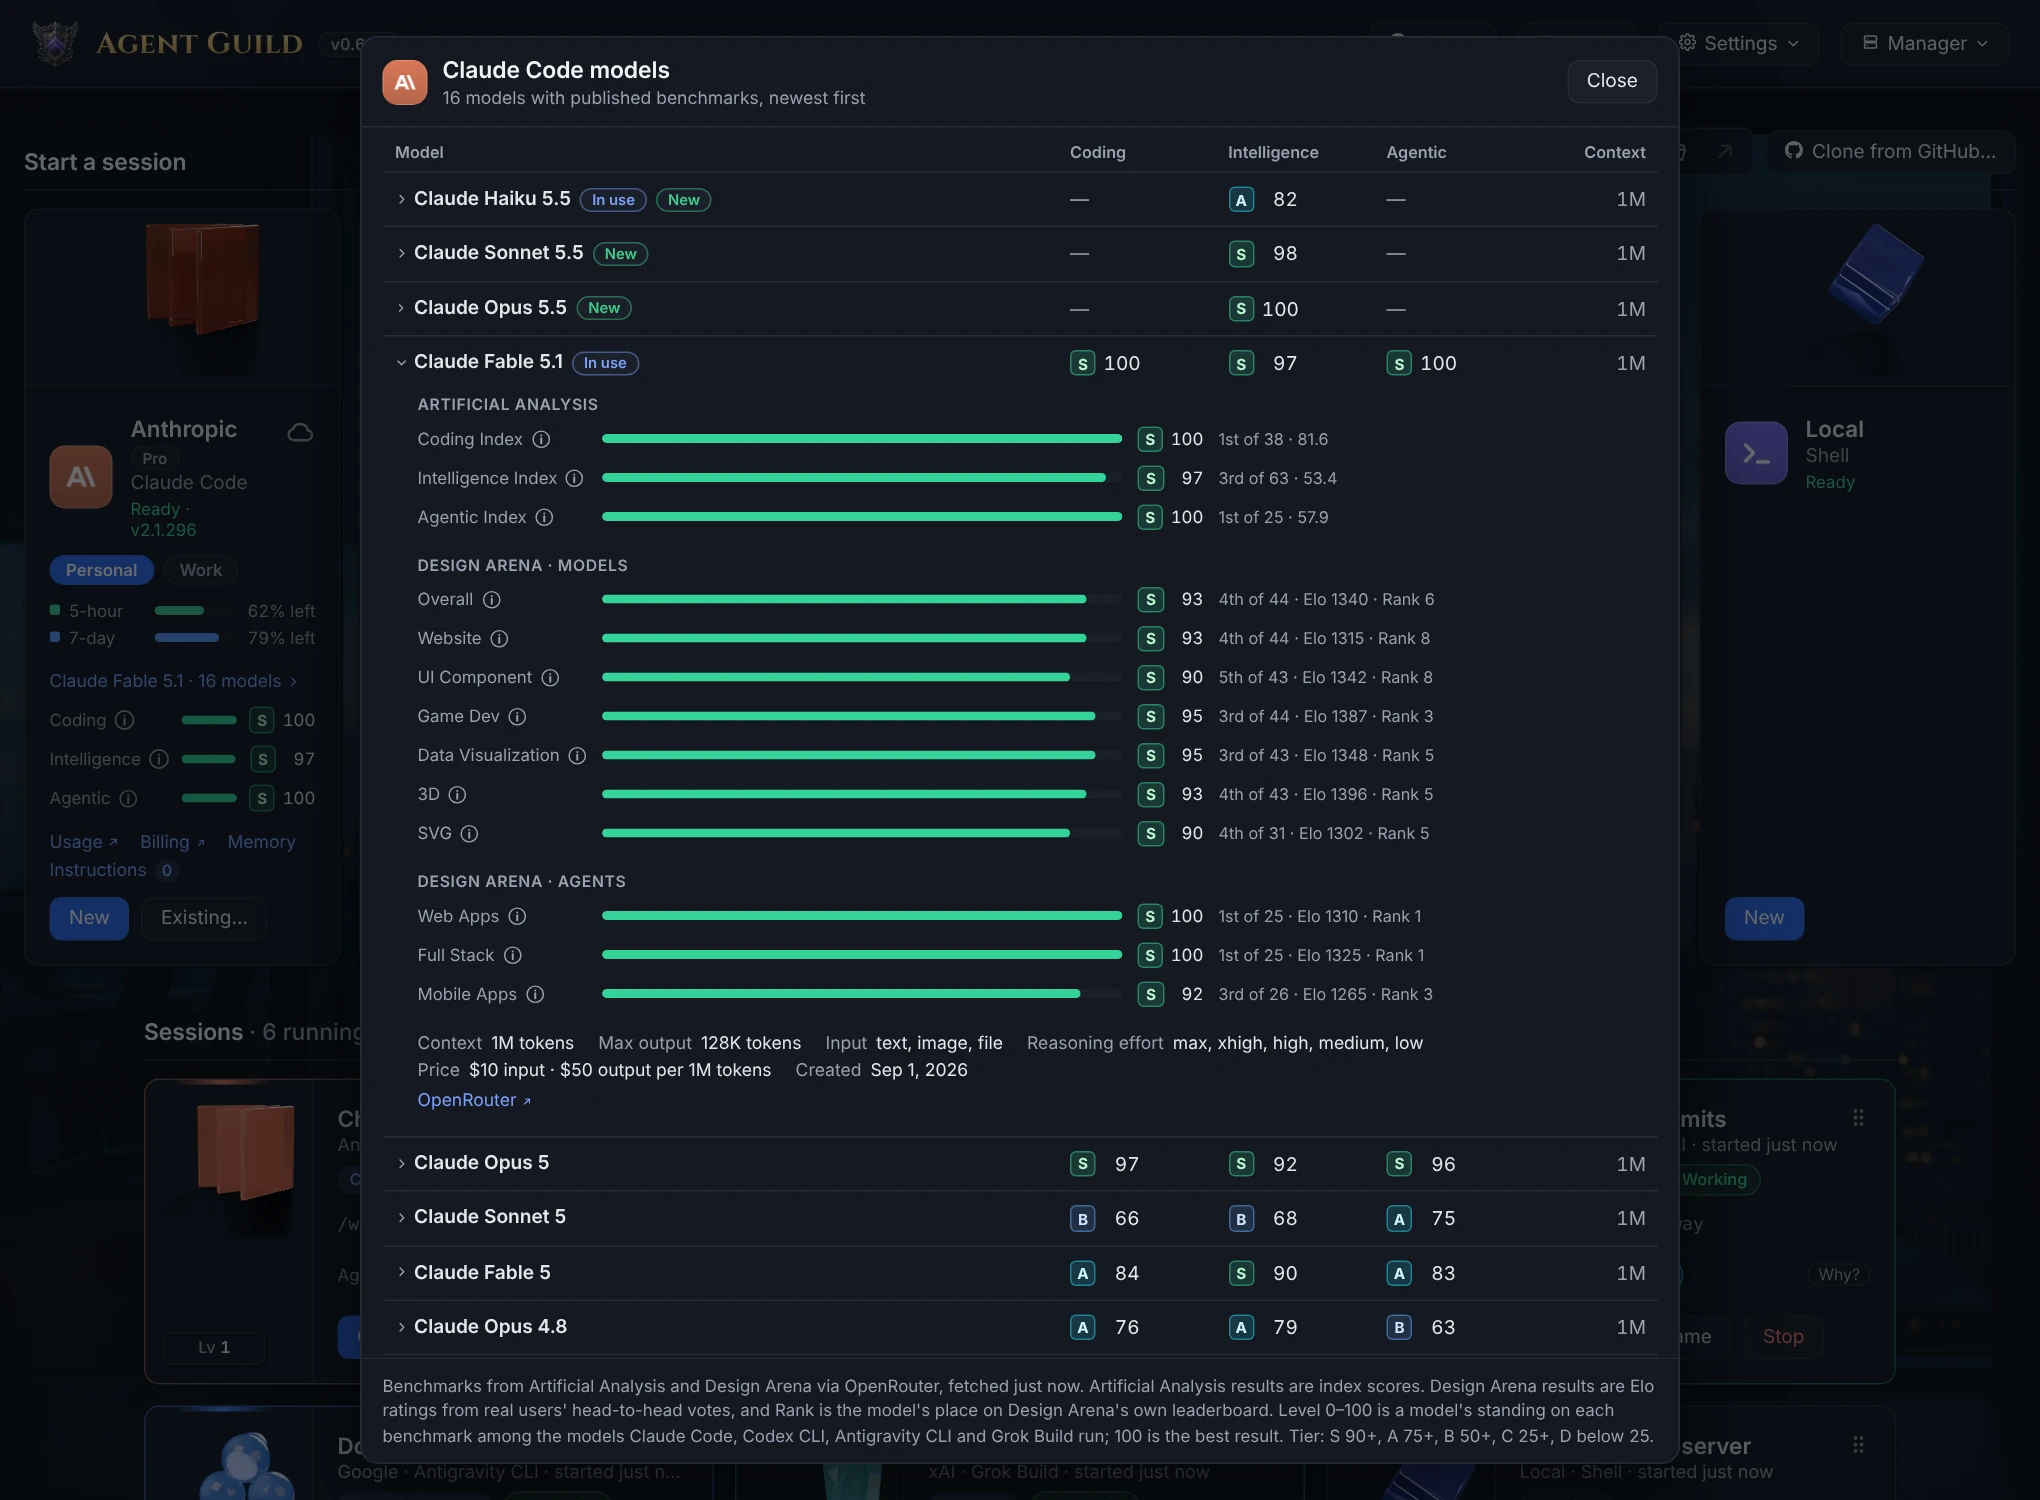The width and height of the screenshot is (2040, 1500).
Task: Expand the Claude Fable 5 row
Action: point(1019,1272)
